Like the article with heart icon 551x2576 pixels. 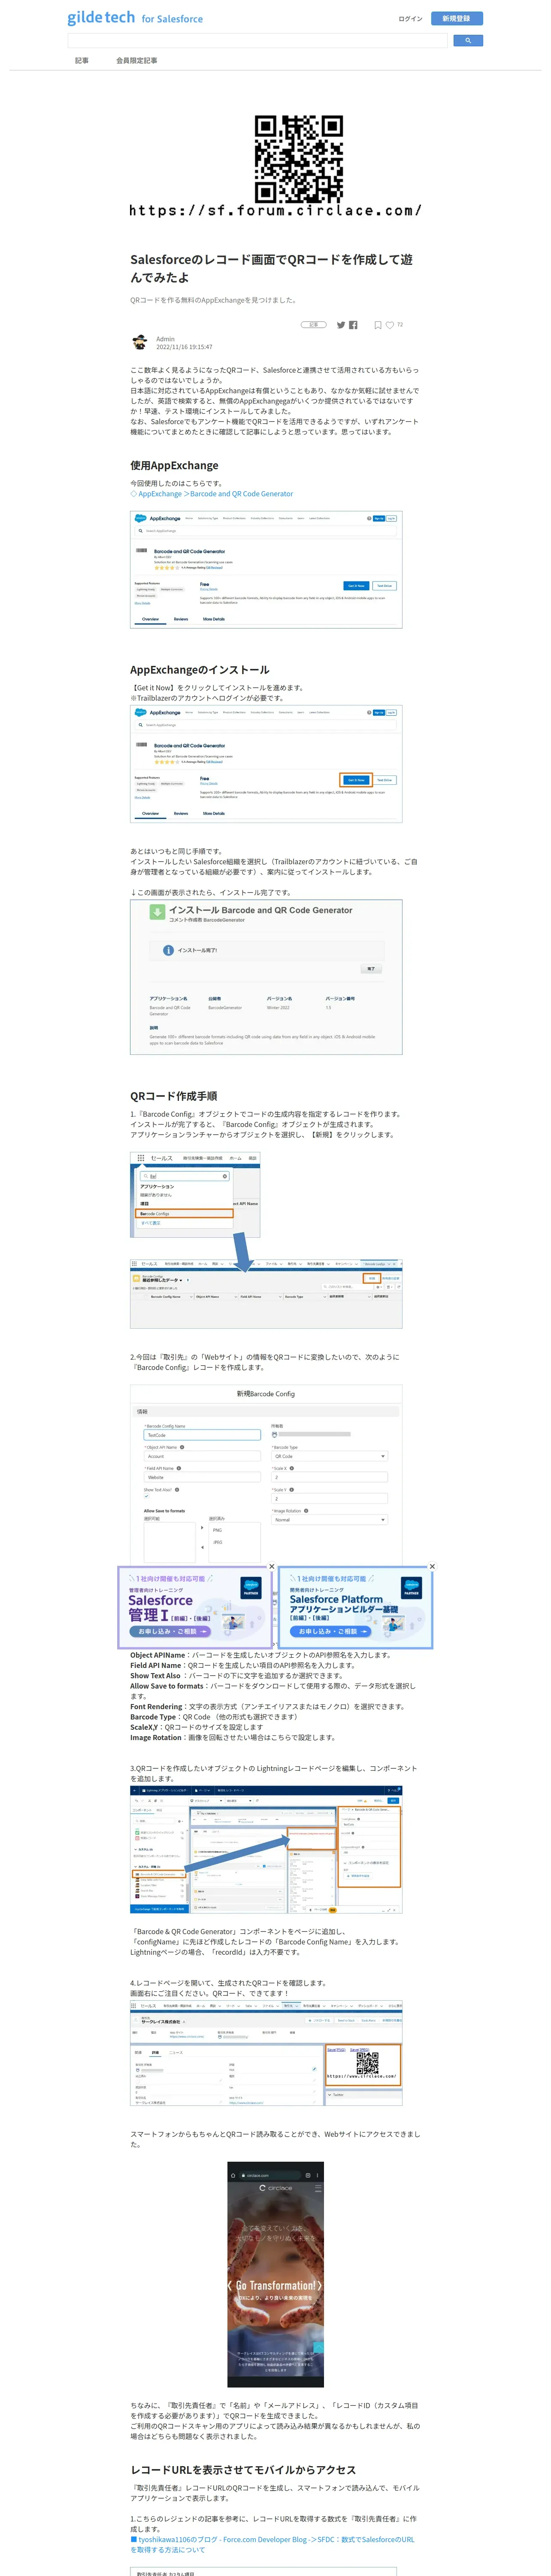click(x=390, y=325)
